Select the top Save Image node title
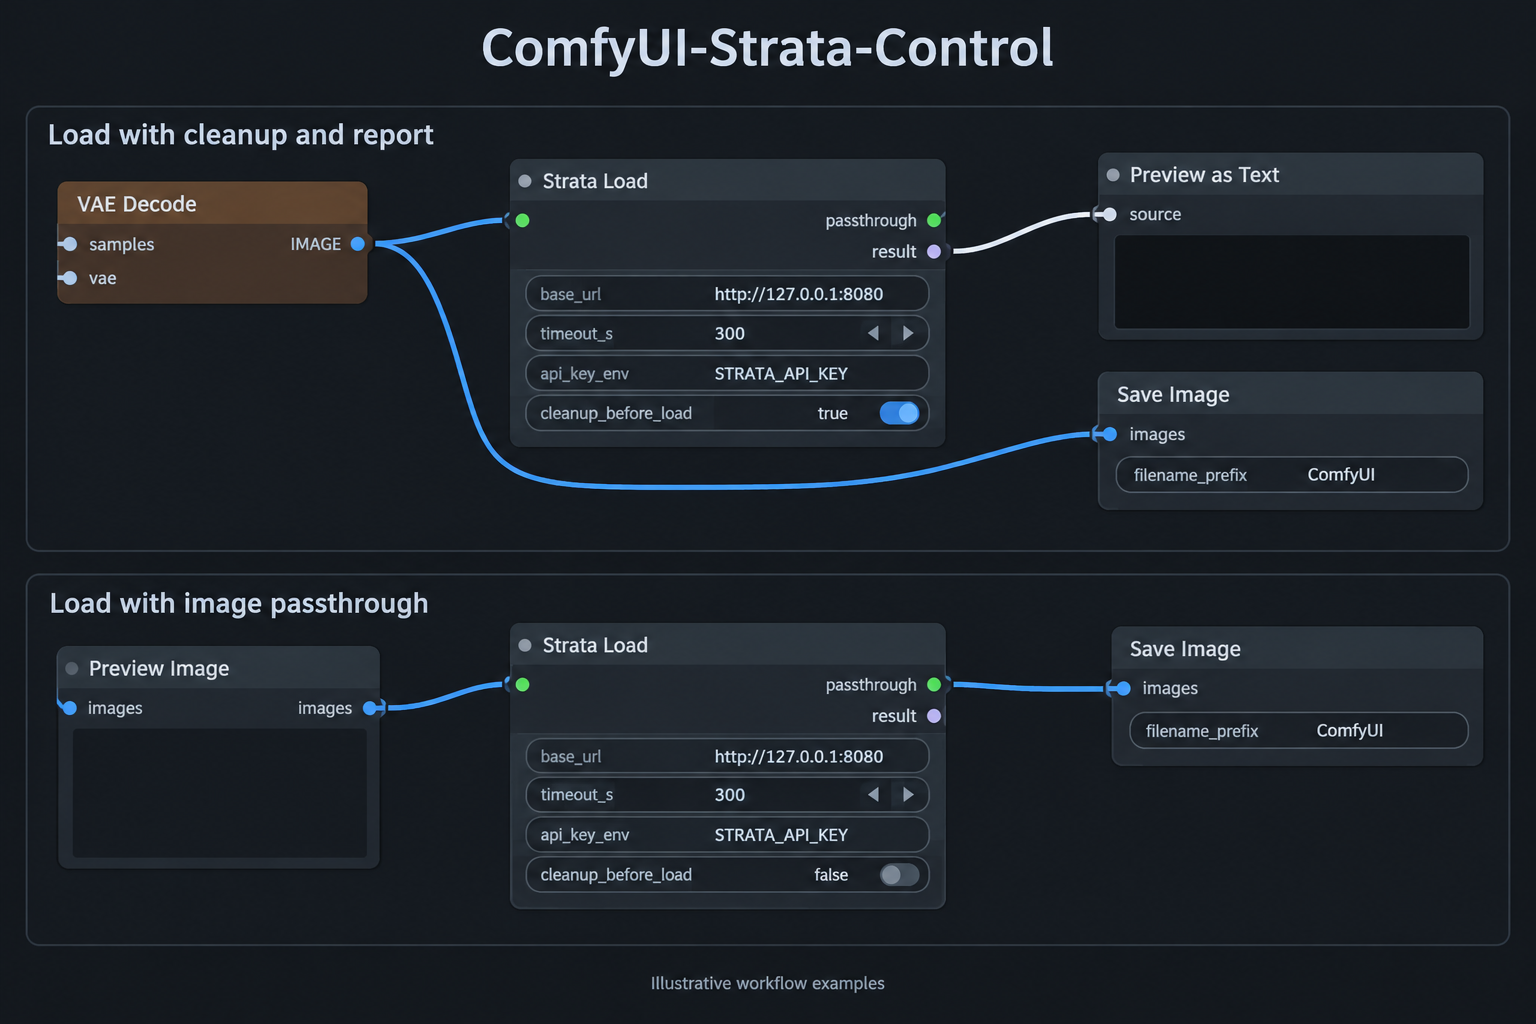 1173,395
